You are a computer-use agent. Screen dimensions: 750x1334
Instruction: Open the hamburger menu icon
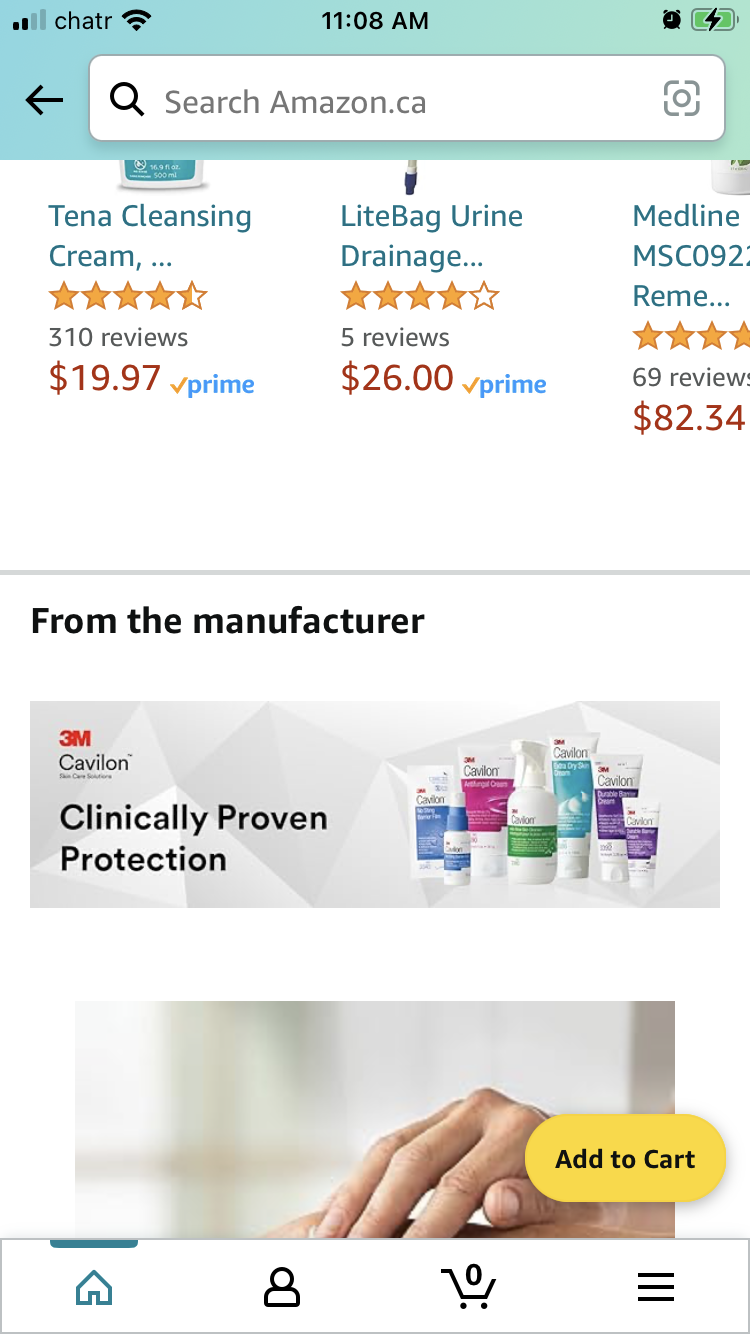(x=656, y=1287)
